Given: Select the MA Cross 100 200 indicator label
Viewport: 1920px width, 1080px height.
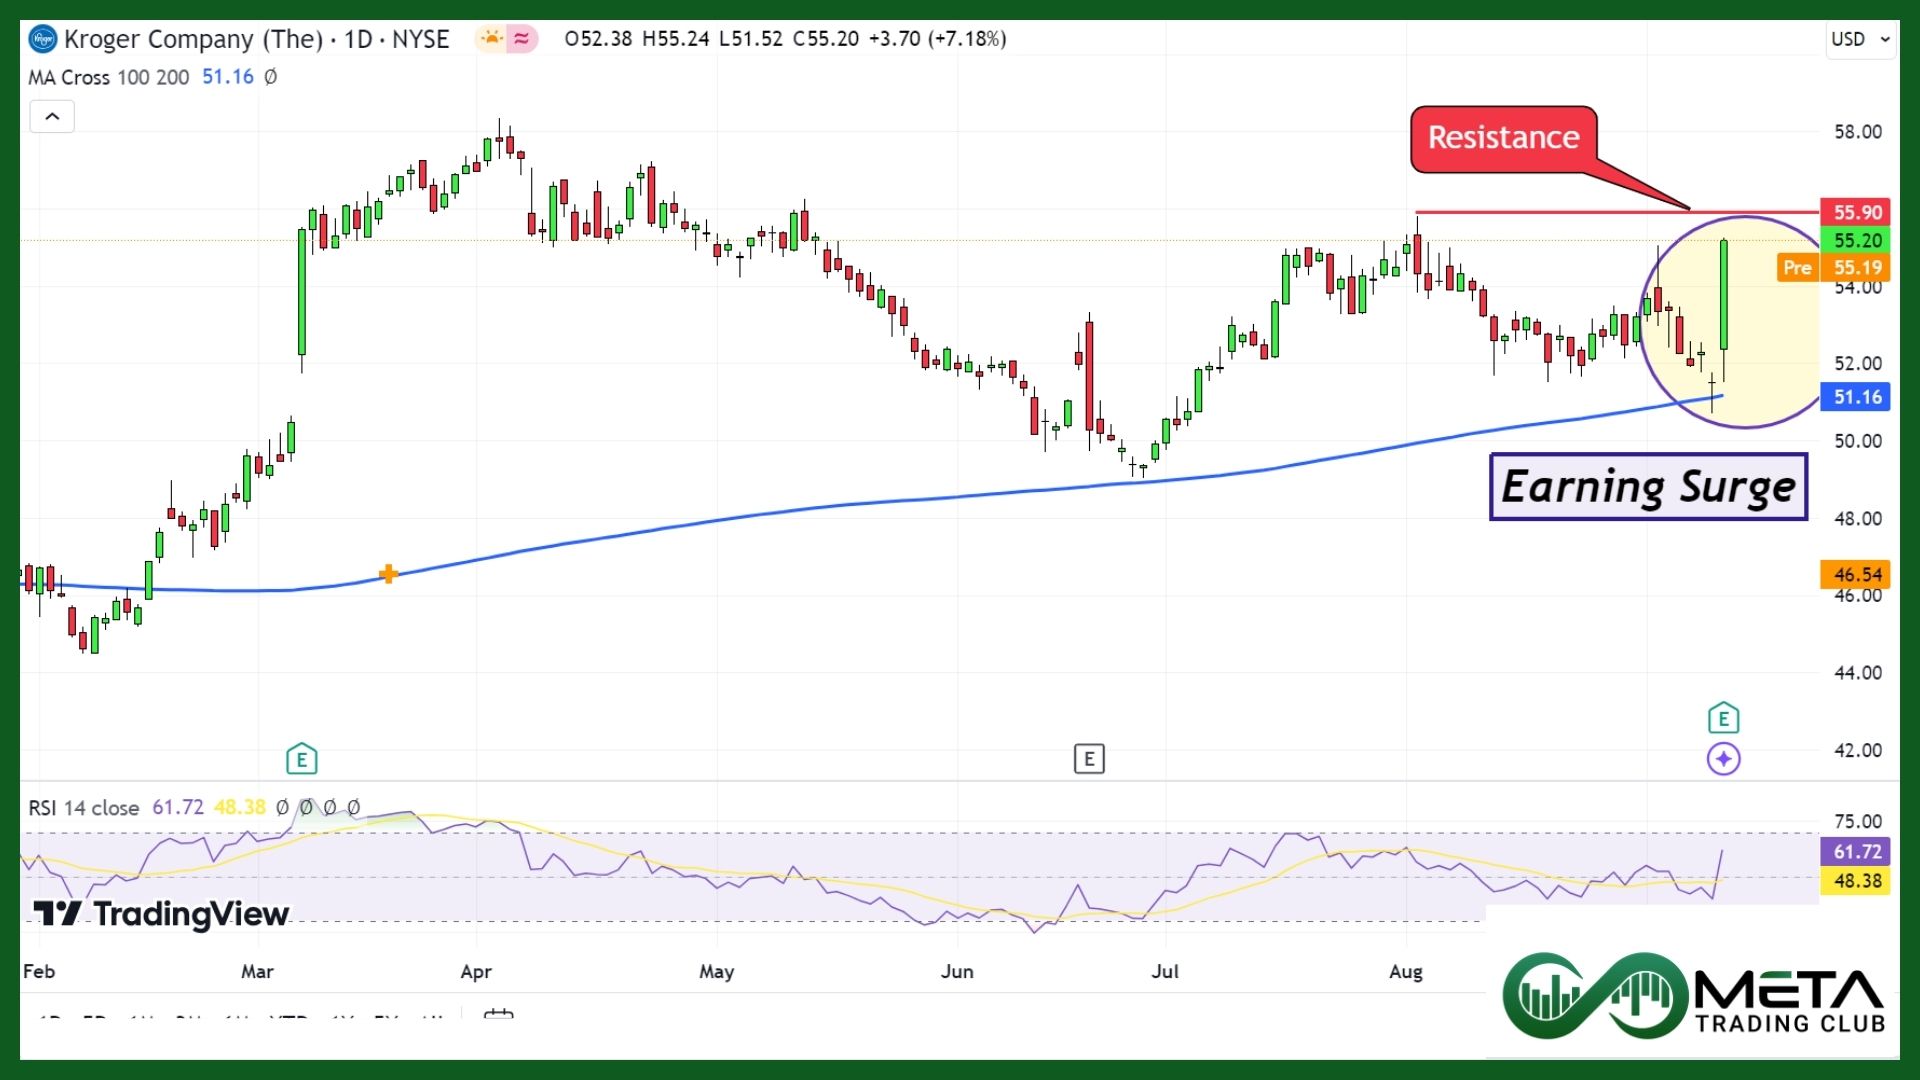Looking at the screenshot, I should tap(108, 77).
